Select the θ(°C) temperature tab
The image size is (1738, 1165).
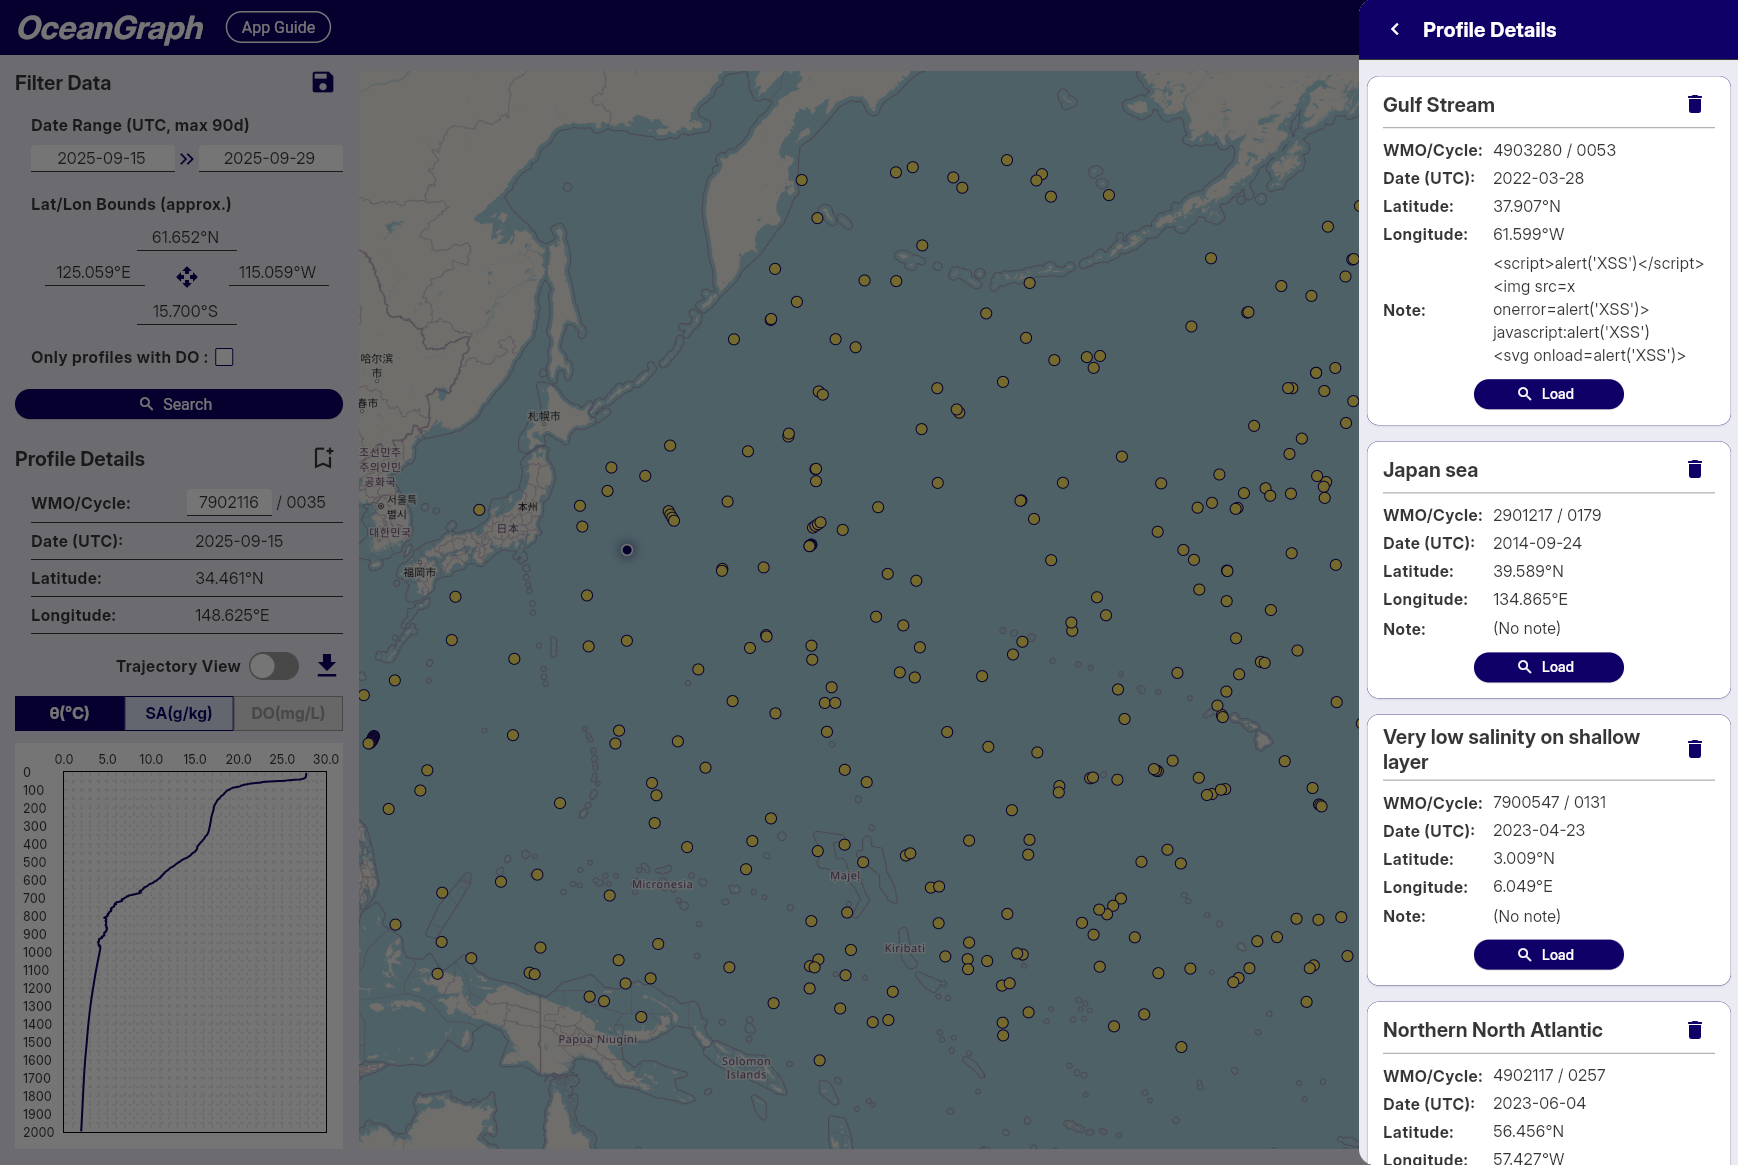pyautogui.click(x=70, y=714)
